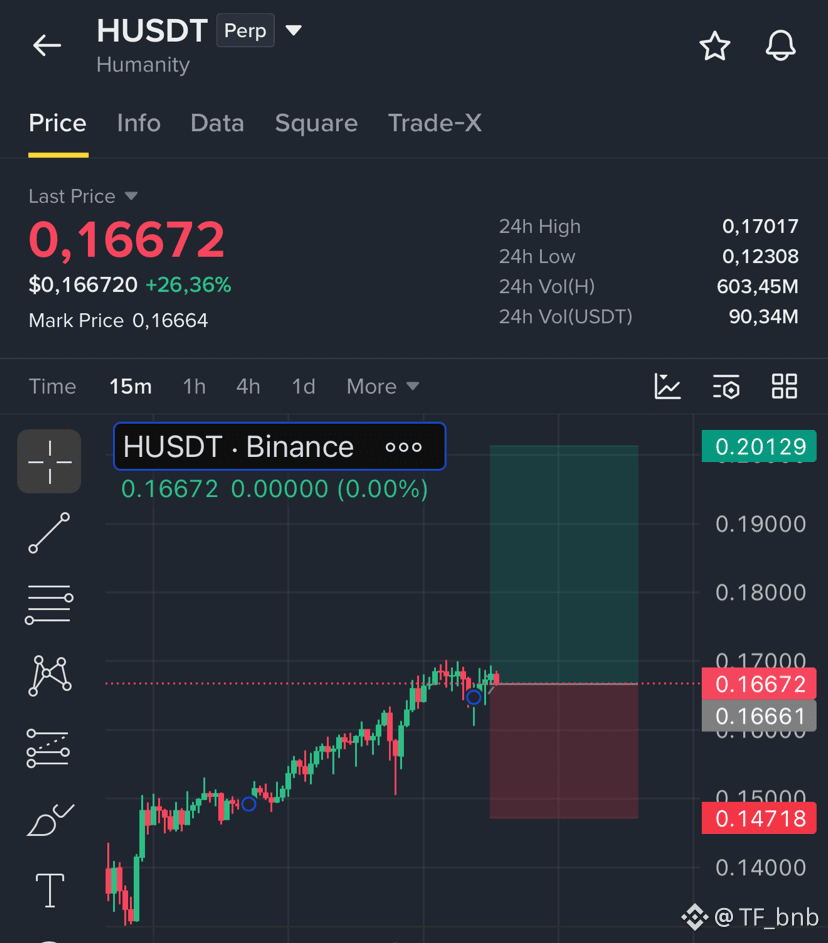This screenshot has height=943, width=828.
Task: Open price alerts with bell icon
Action: pyautogui.click(x=780, y=46)
